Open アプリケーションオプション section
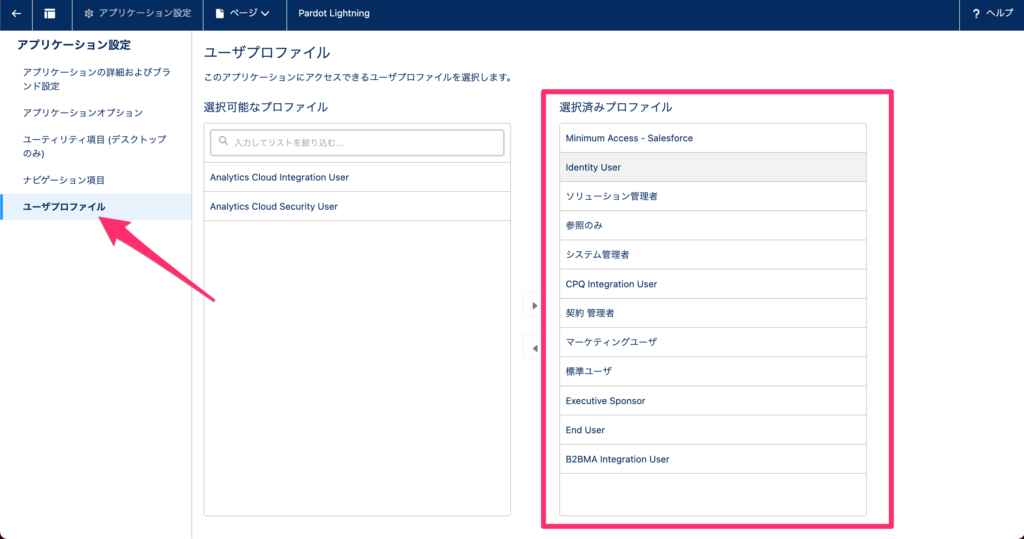 click(82, 112)
